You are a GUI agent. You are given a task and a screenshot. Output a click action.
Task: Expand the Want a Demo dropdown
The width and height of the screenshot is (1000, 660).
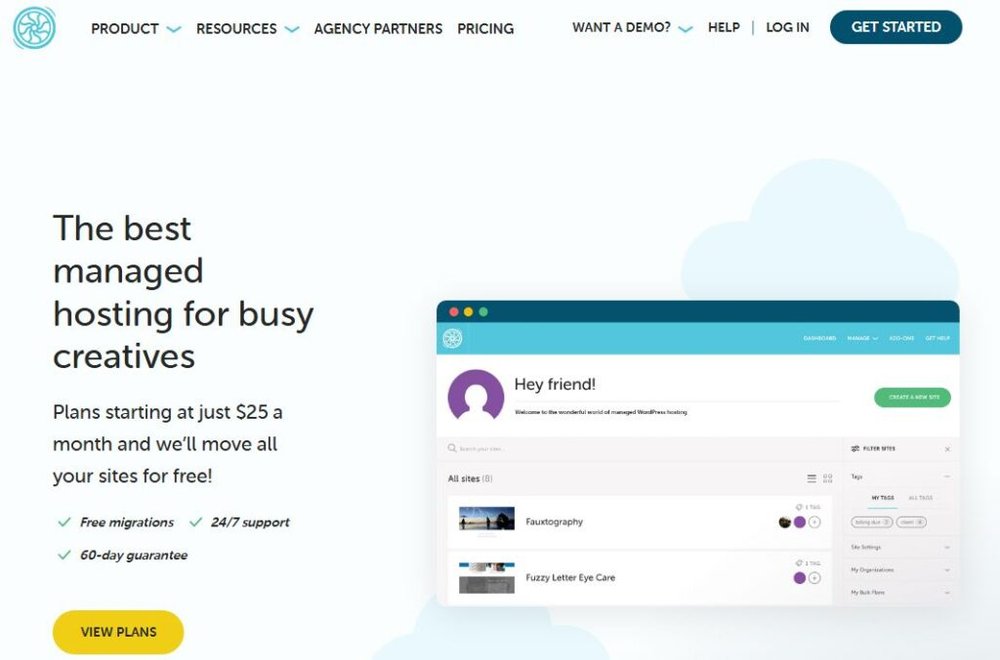pos(632,28)
